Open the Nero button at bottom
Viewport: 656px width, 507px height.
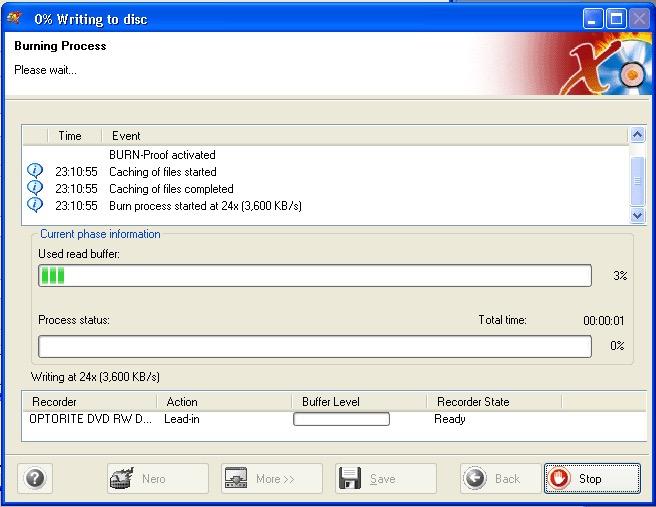pyautogui.click(x=158, y=478)
